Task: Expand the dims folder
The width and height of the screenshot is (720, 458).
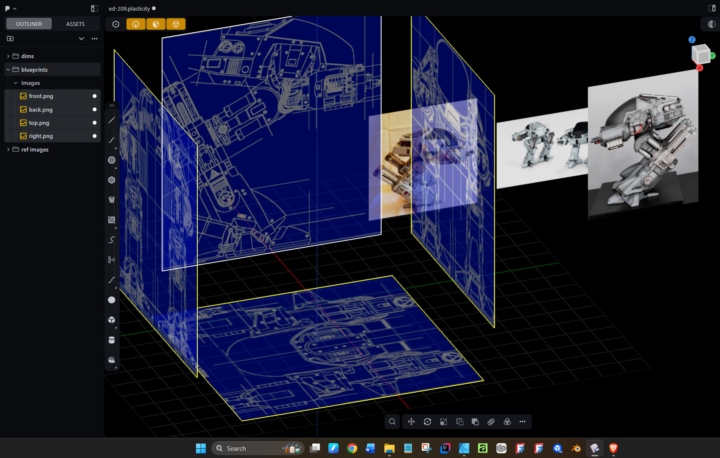Action: [x=8, y=56]
